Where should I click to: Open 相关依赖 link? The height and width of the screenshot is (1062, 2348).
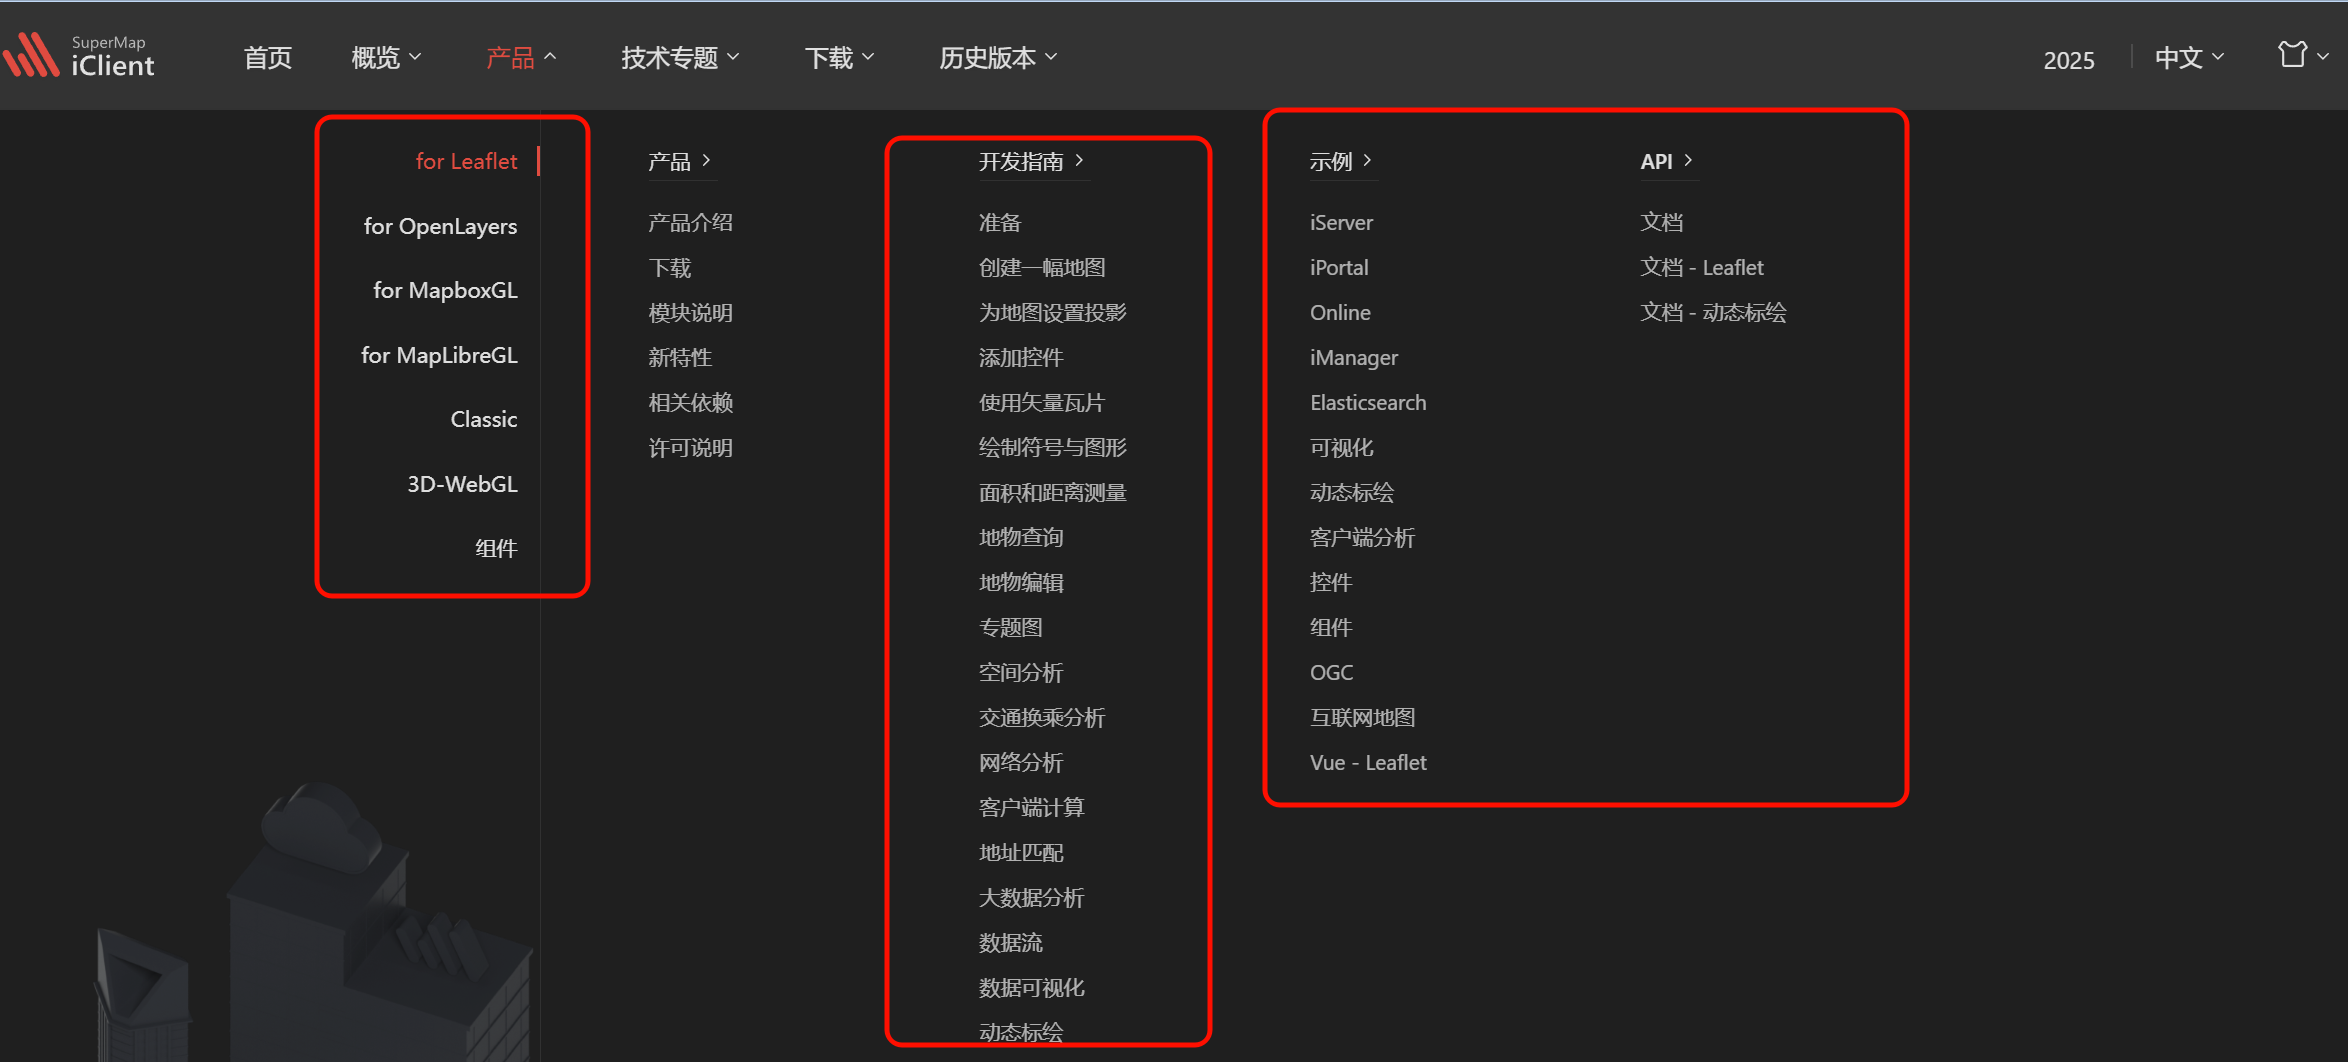690,402
